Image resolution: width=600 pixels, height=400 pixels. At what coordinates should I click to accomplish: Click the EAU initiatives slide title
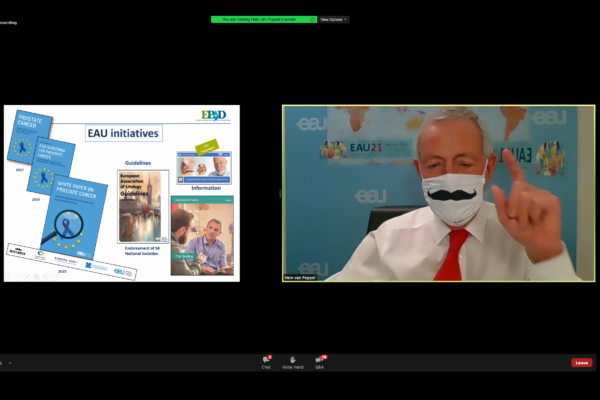[x=121, y=133]
